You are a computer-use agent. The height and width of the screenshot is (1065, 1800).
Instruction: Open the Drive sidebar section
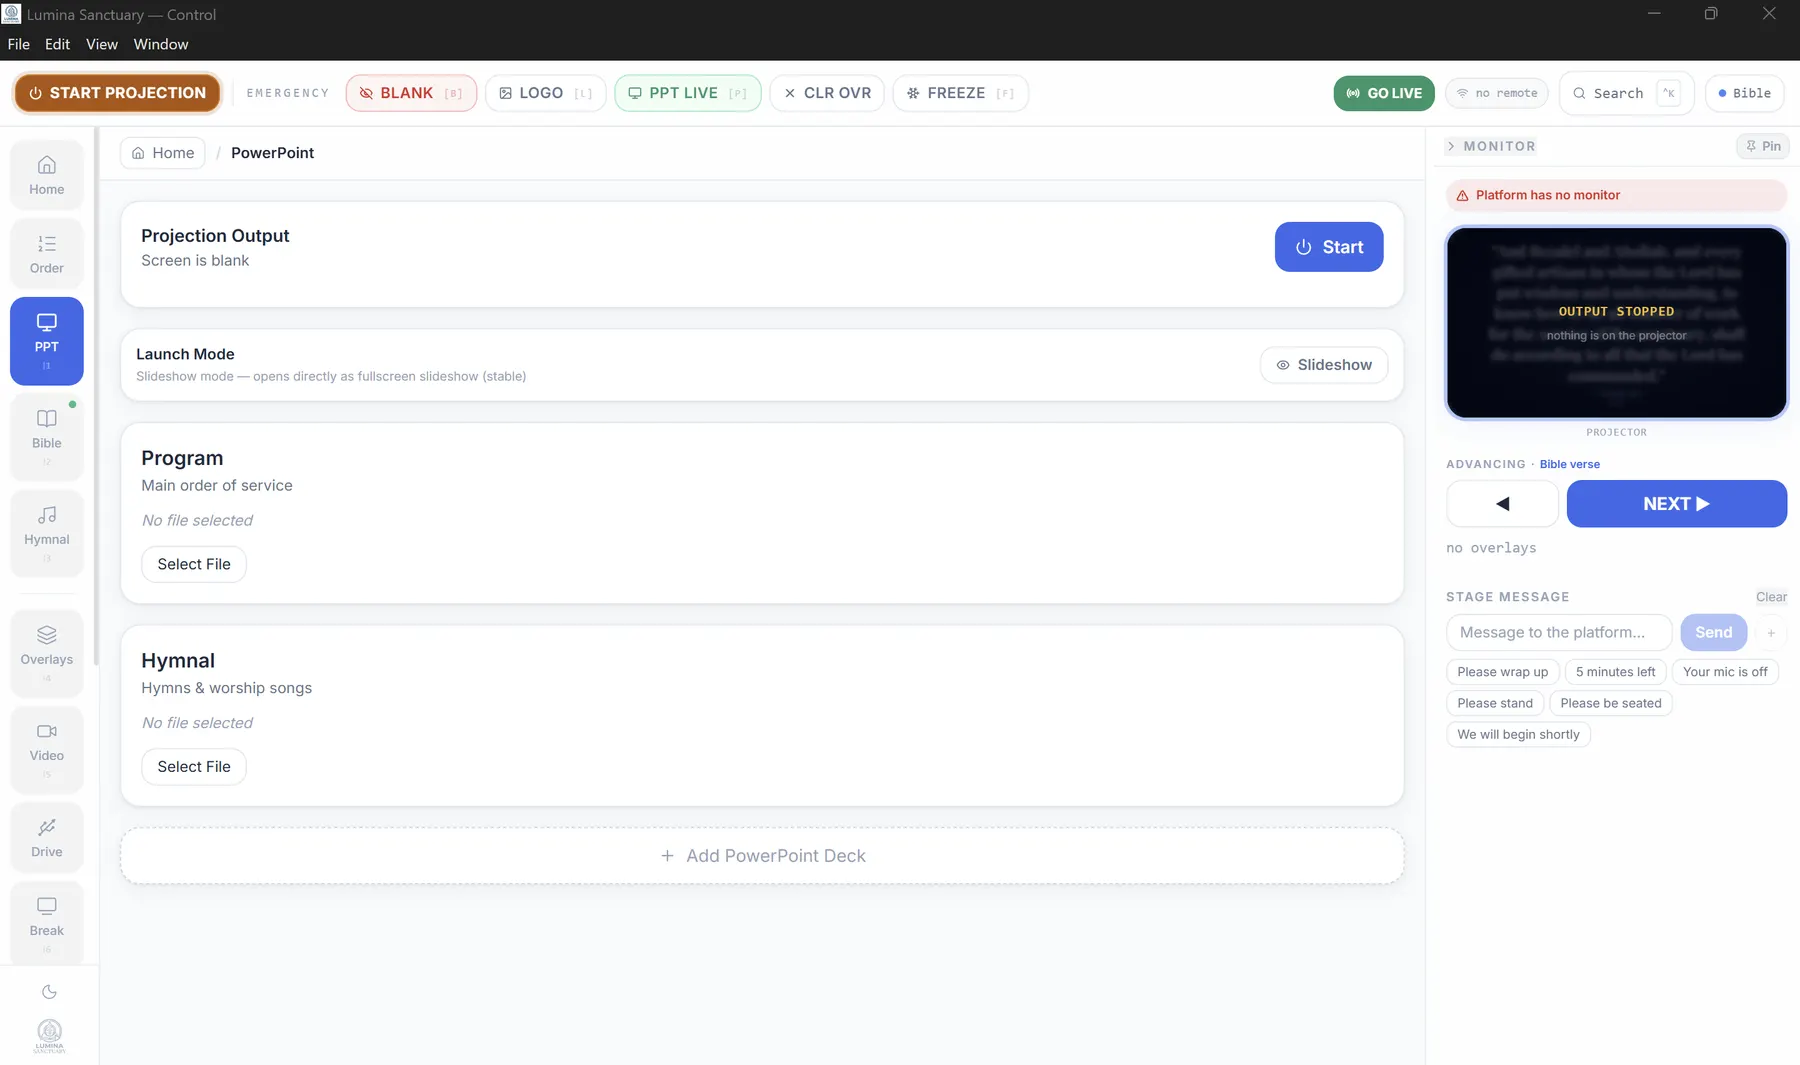[x=47, y=838]
